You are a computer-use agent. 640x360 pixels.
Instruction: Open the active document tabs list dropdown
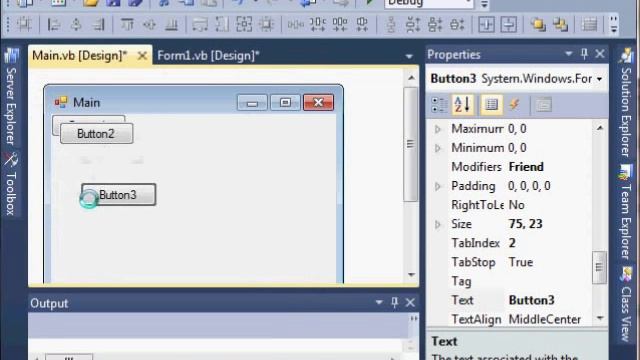tap(409, 56)
